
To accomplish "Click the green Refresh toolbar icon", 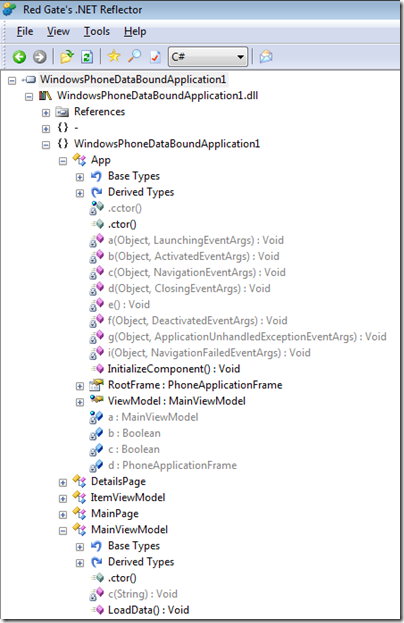I will click(87, 57).
